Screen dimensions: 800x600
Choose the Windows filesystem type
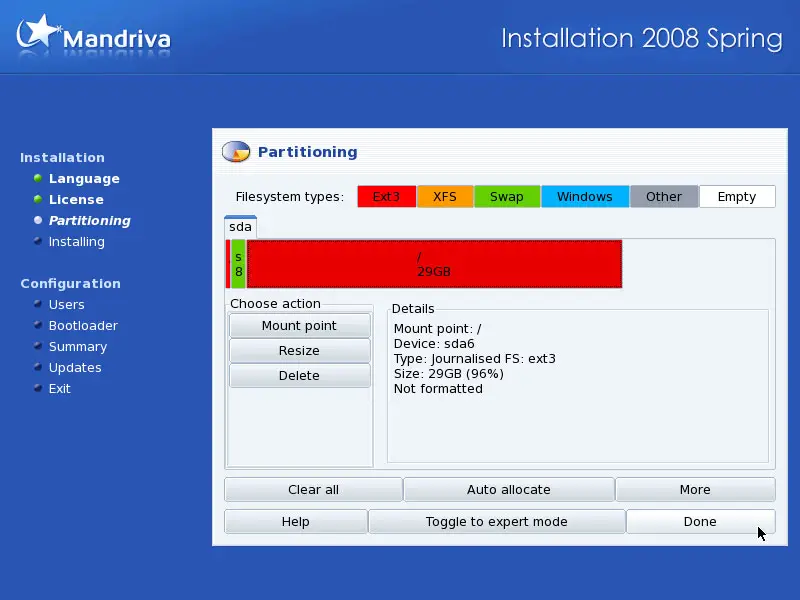point(585,196)
